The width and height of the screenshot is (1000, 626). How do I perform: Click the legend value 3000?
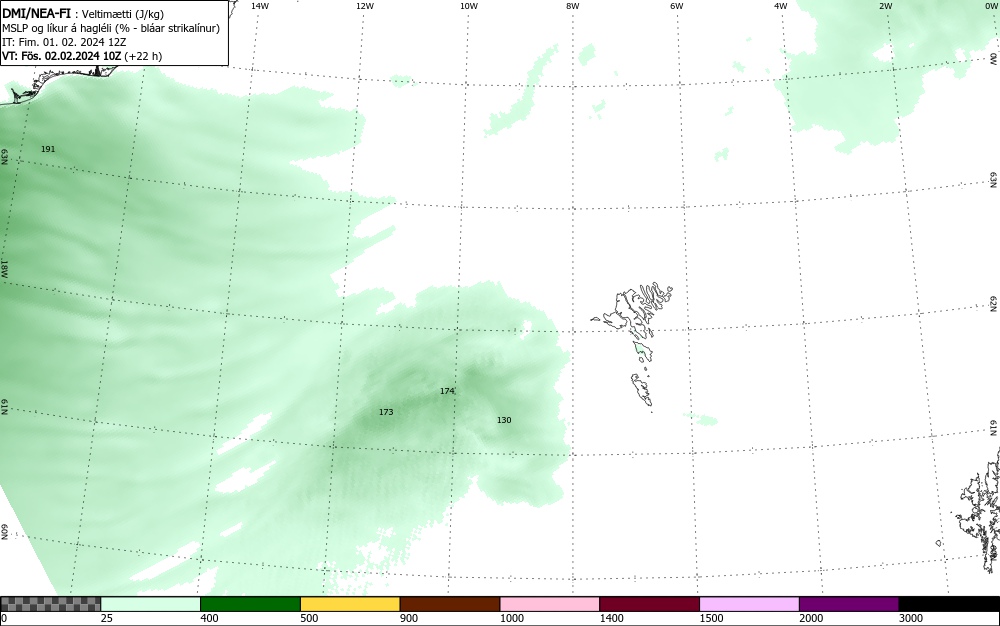(x=911, y=618)
